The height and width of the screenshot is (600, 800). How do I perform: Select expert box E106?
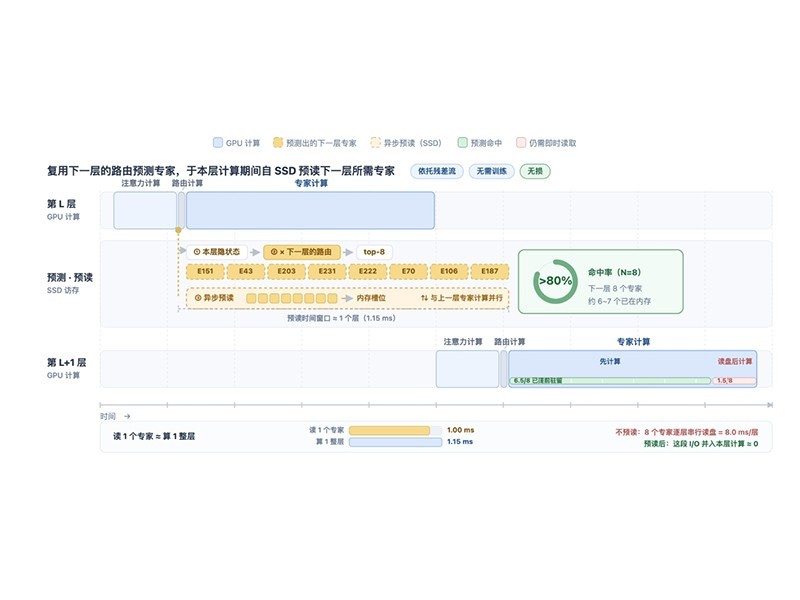click(x=449, y=271)
